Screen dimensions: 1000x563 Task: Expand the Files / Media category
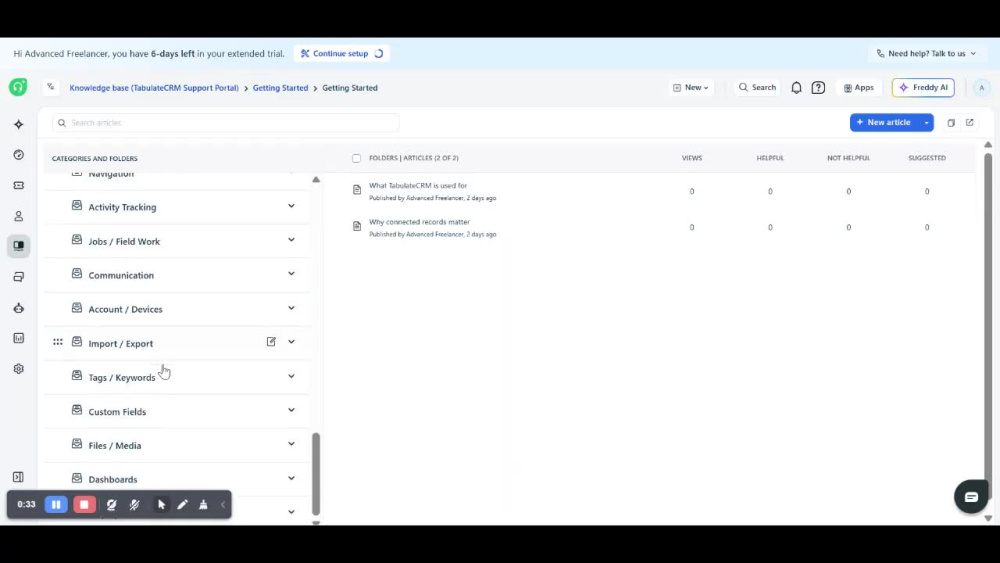[291, 444]
